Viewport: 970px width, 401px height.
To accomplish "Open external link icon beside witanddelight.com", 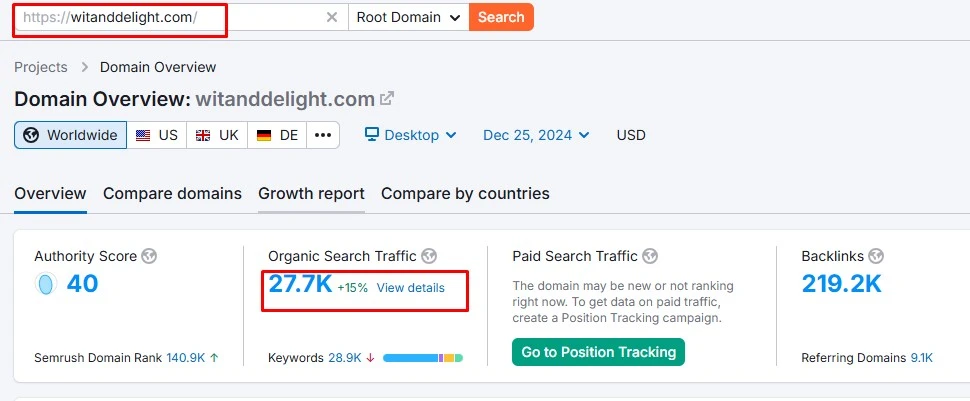I will 387,99.
